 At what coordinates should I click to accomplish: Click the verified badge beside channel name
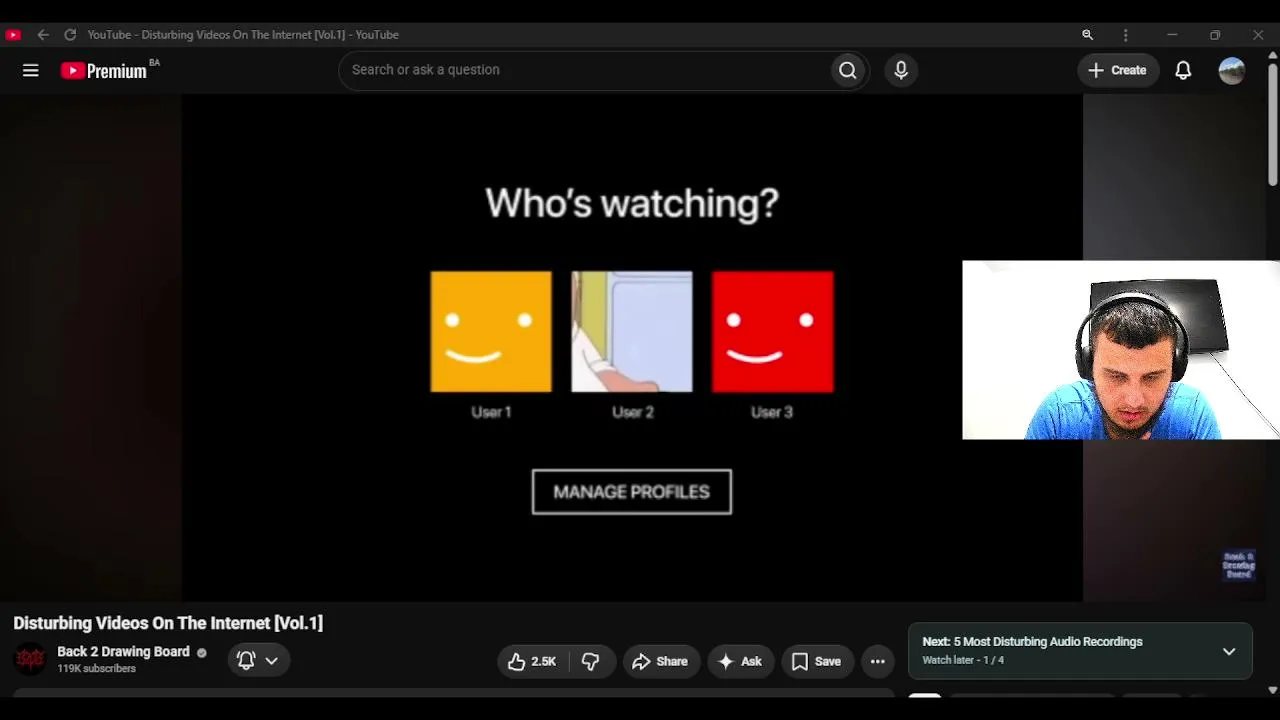point(202,653)
